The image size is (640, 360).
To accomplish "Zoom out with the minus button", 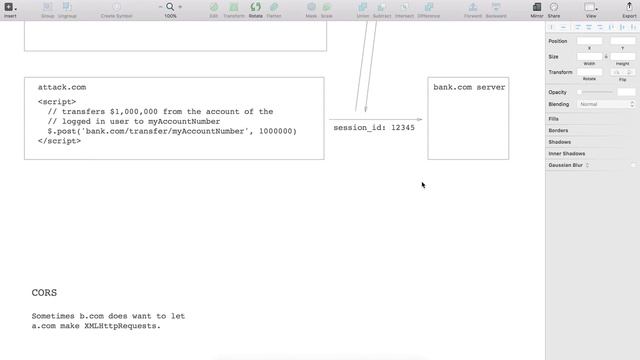I will click(x=160, y=7).
